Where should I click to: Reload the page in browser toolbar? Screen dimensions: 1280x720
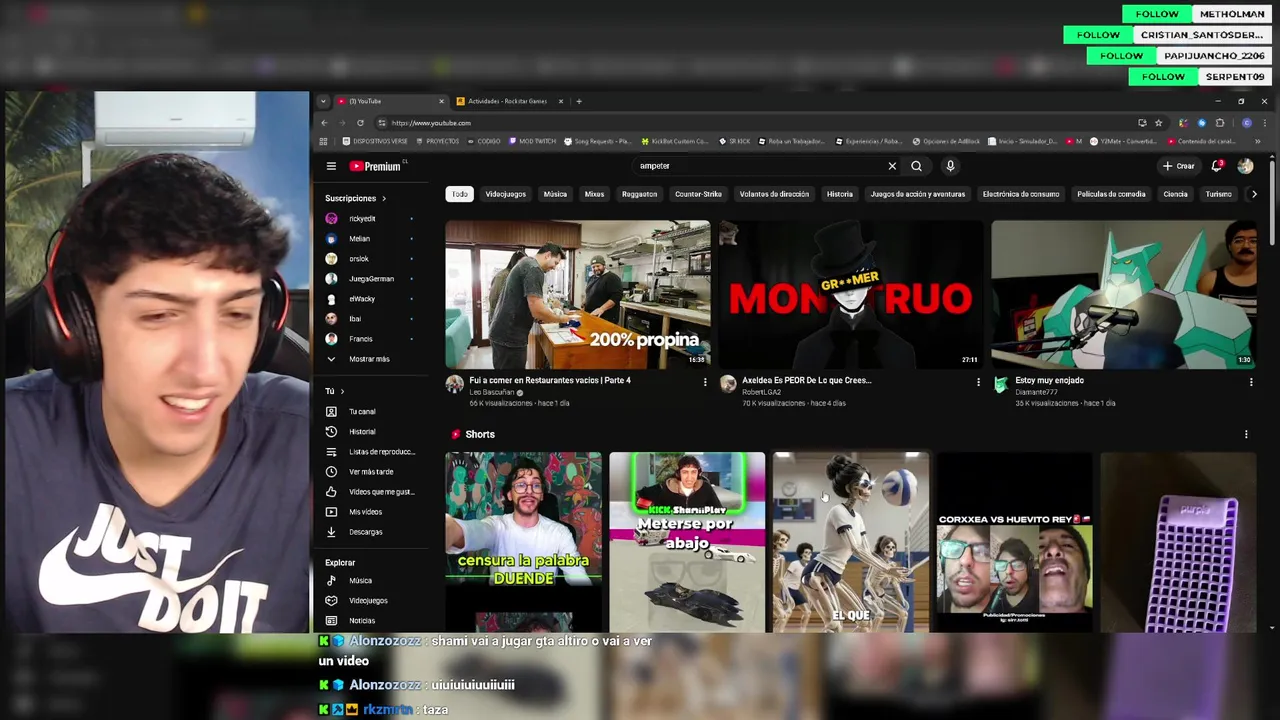coord(360,123)
